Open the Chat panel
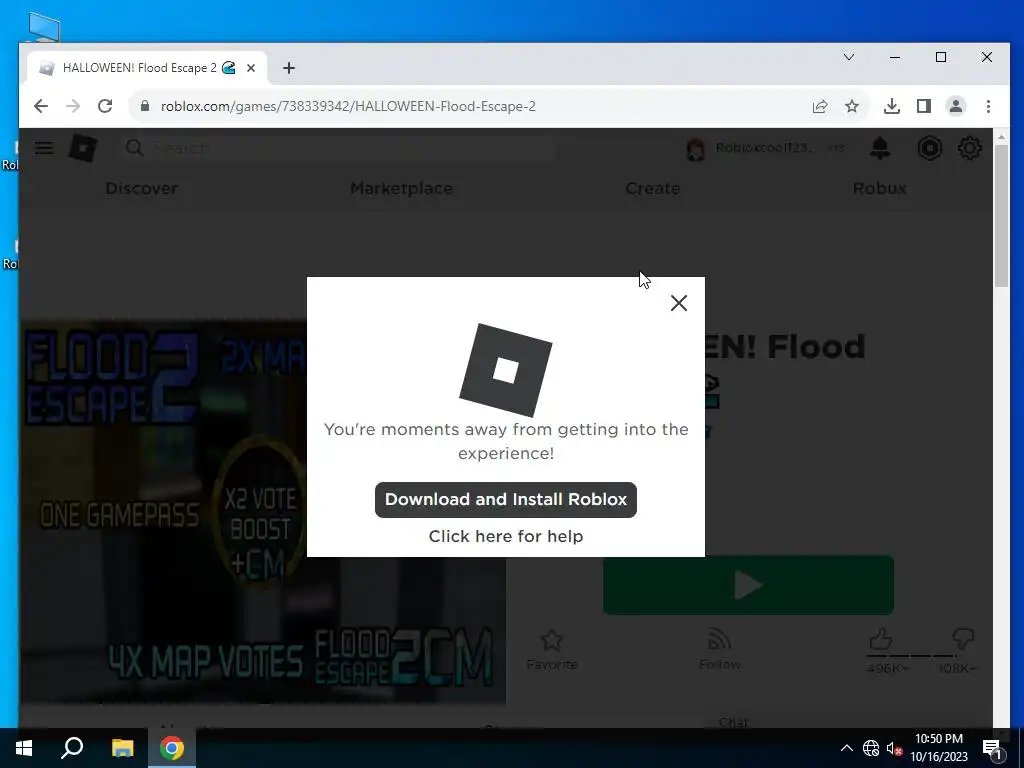Screen dimensions: 1024x768 coord(733,722)
